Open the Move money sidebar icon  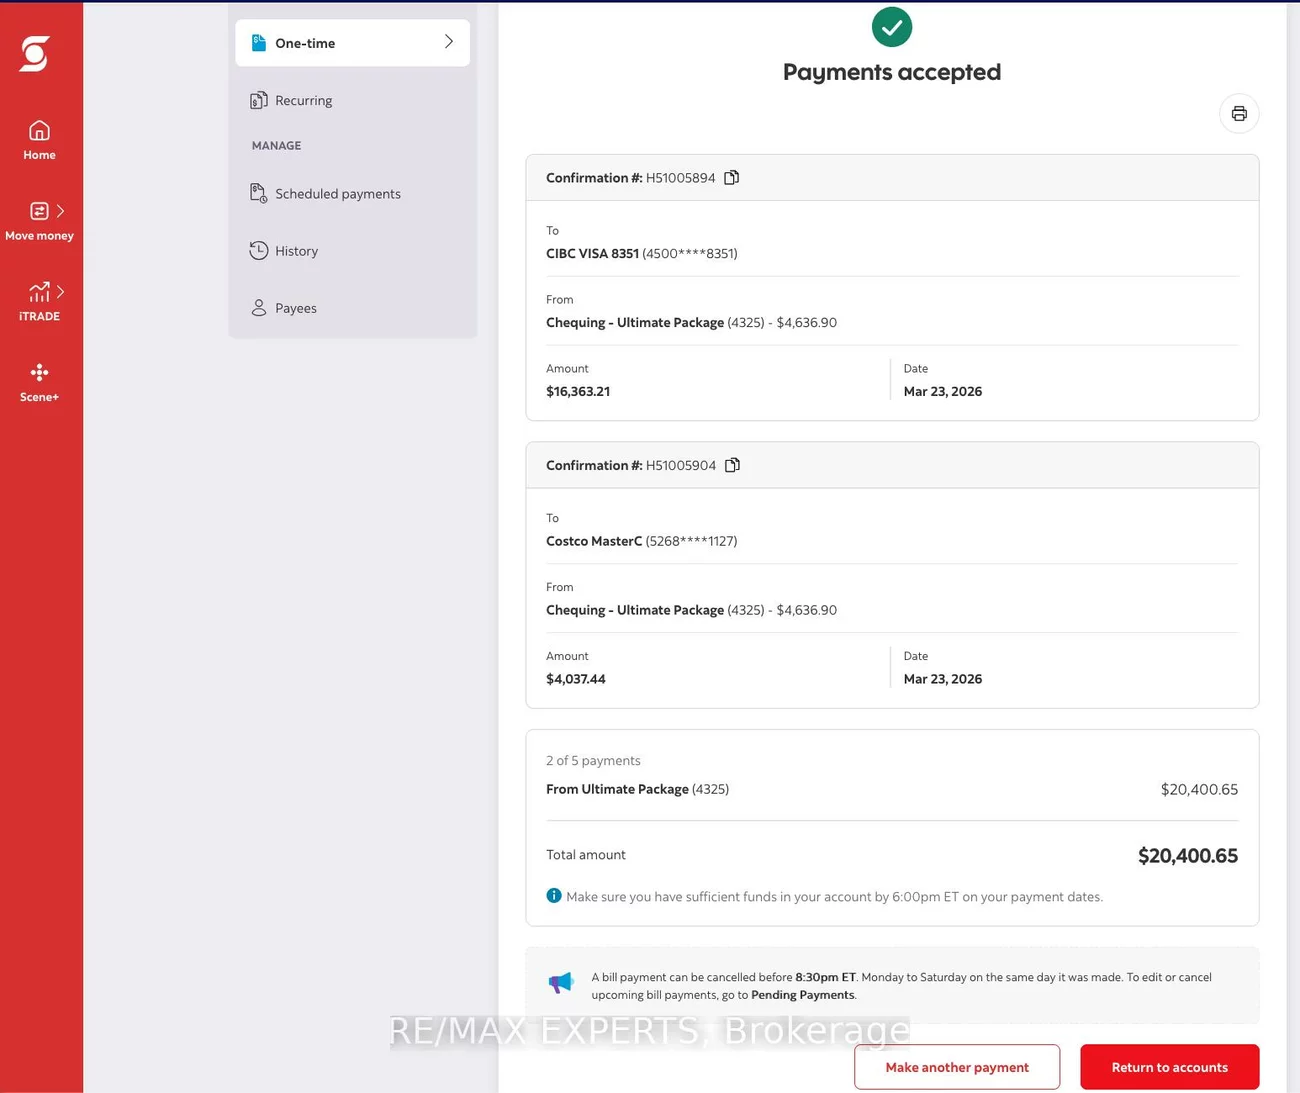[x=39, y=212]
